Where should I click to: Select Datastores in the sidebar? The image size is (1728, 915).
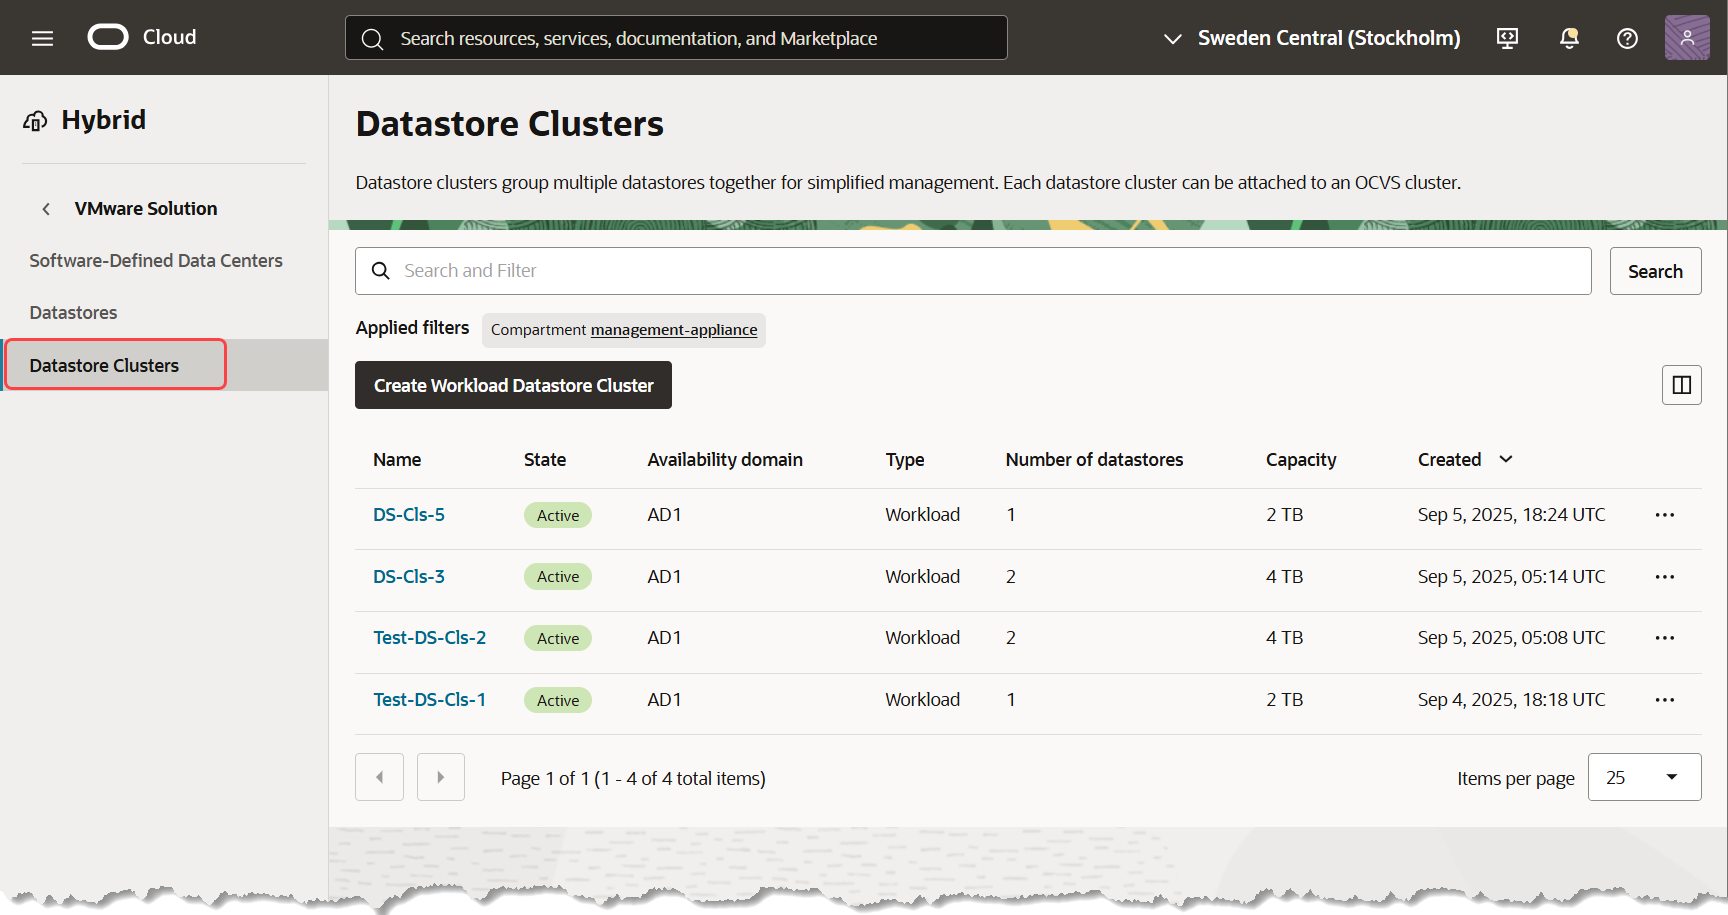[73, 312]
